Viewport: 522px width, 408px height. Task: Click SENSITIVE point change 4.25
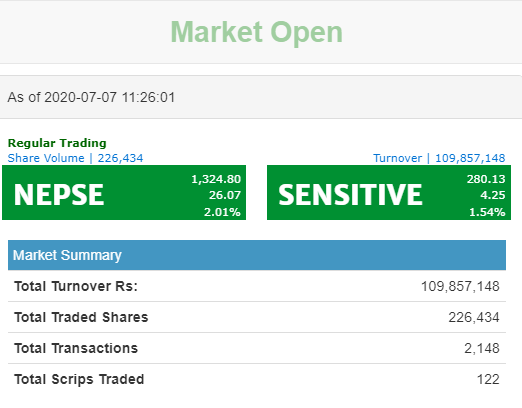493,195
